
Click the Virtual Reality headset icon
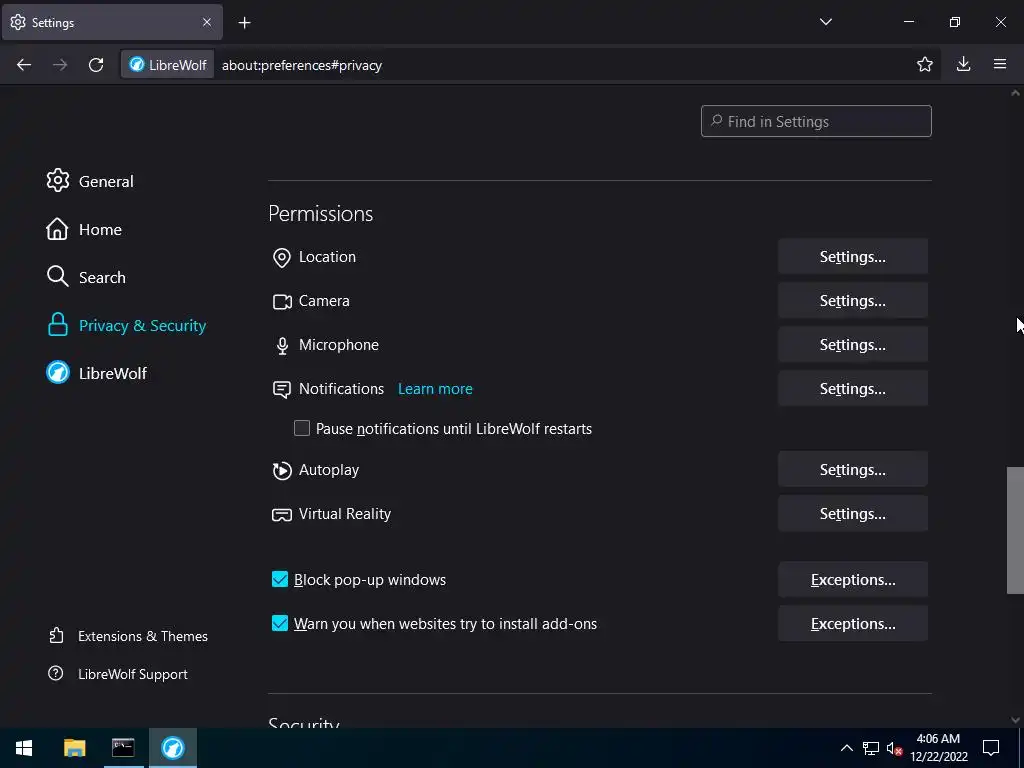pyautogui.click(x=281, y=515)
